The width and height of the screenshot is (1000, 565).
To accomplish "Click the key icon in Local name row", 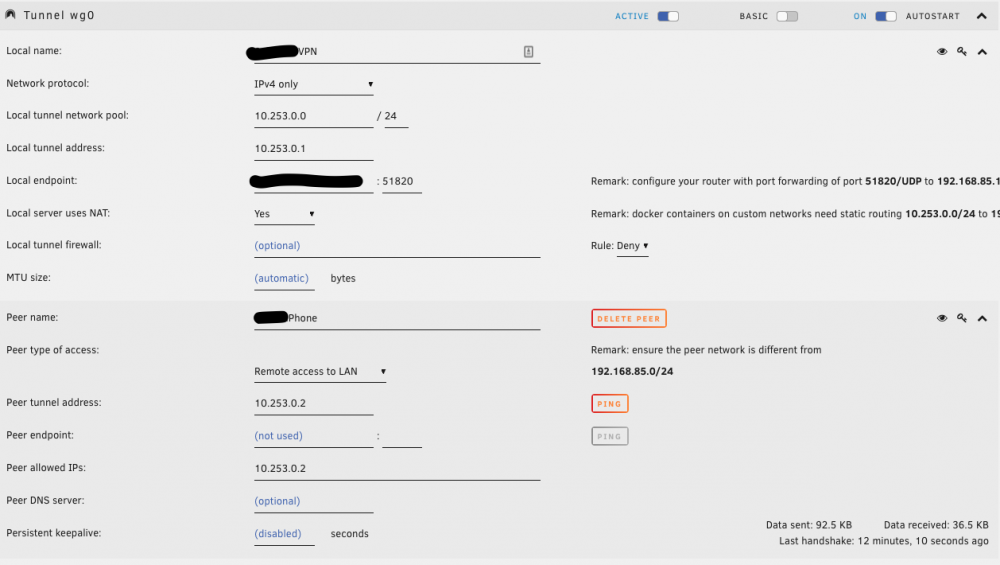I will coord(962,51).
